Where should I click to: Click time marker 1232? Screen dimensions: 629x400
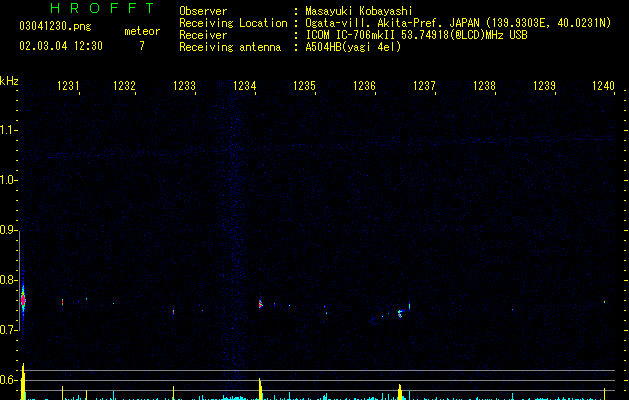click(x=124, y=86)
